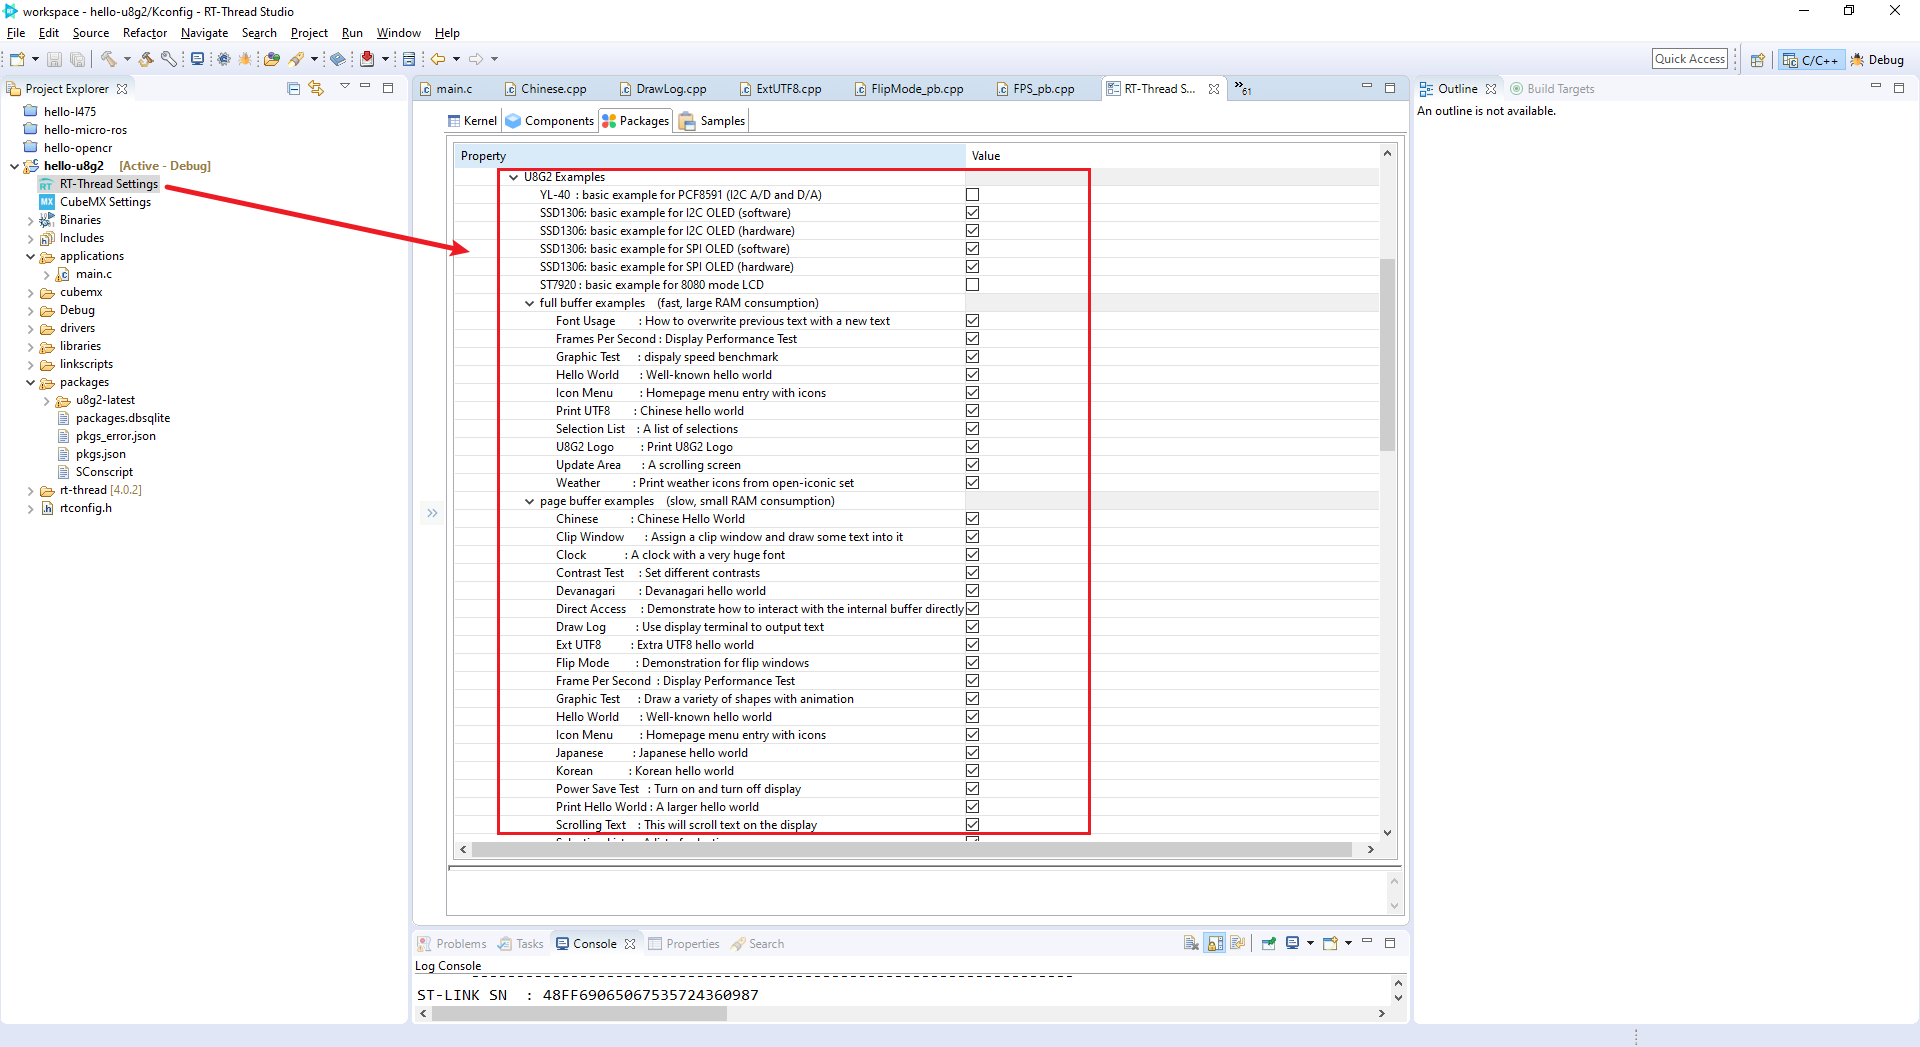
Task: Enable the YL-40 PCF8591 example checkbox
Action: 972,195
